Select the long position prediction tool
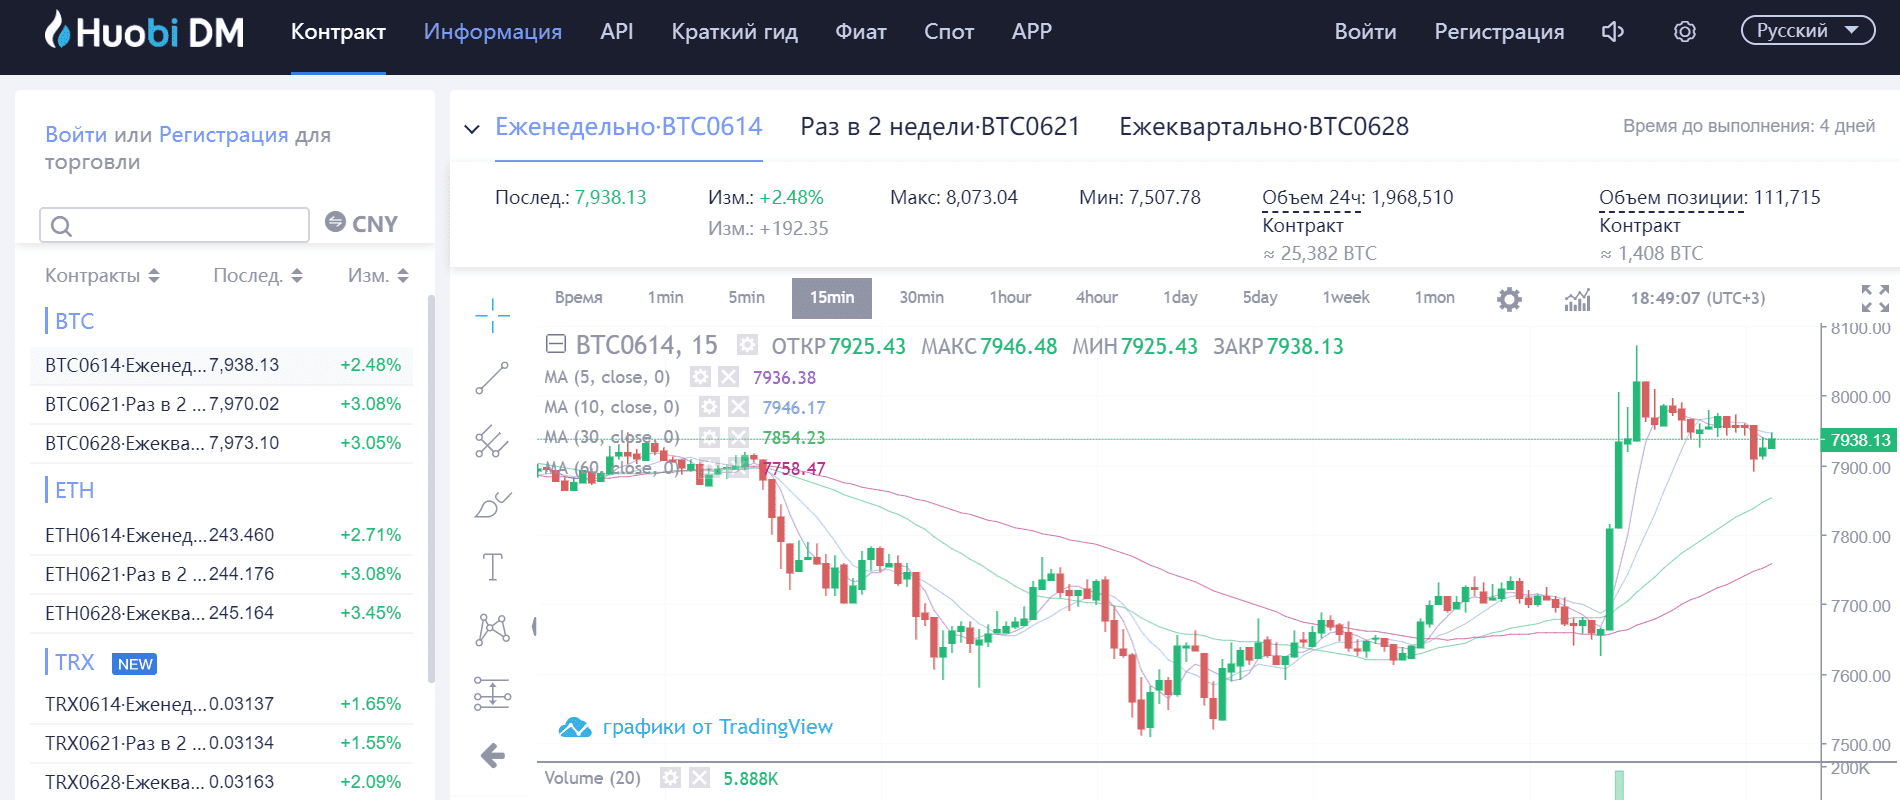This screenshot has width=1900, height=800. click(492, 692)
